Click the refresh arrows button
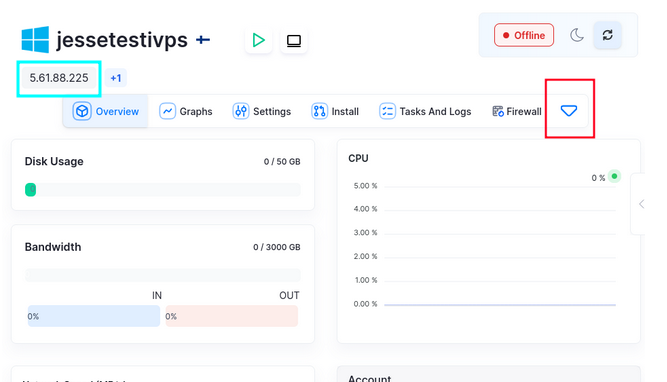The width and height of the screenshot is (667, 382). click(607, 35)
